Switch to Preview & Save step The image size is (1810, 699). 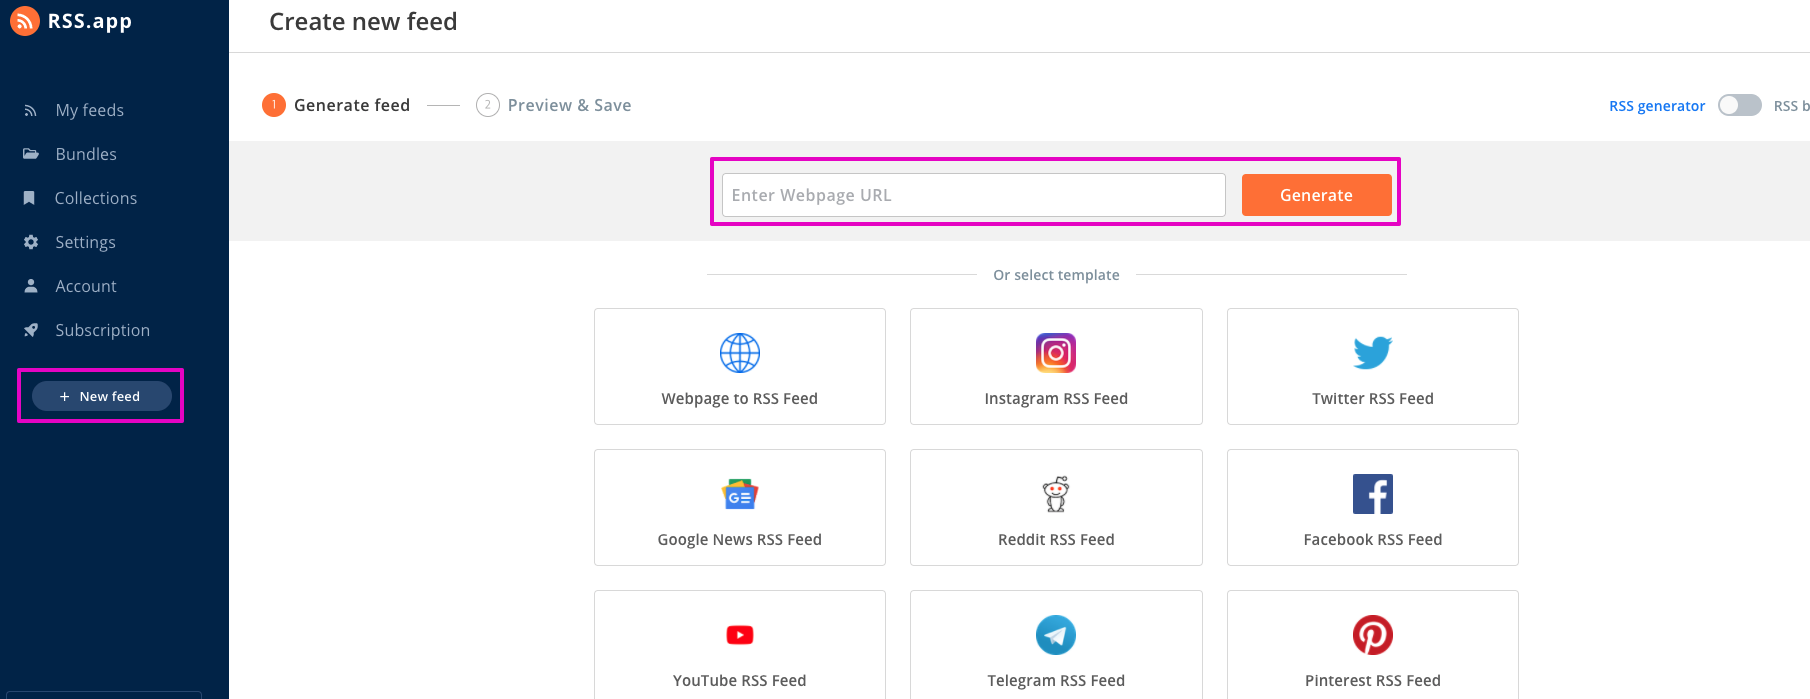pyautogui.click(x=568, y=105)
